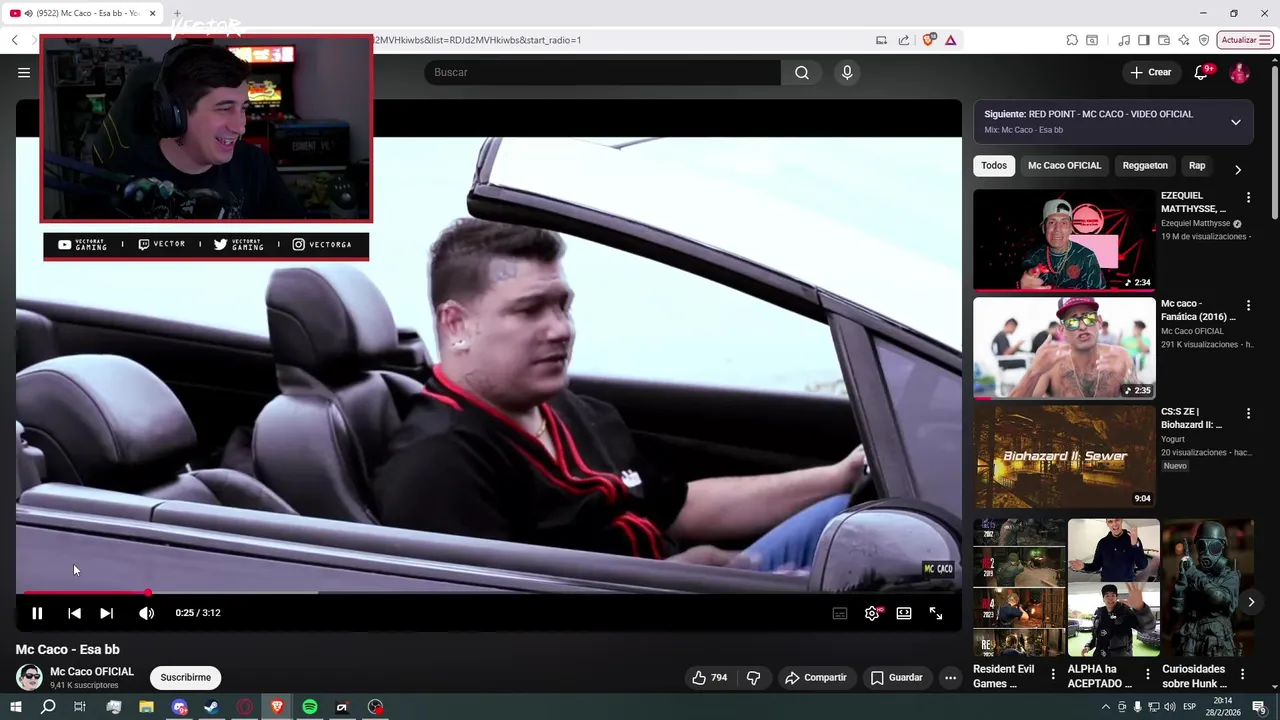Start voice search with microphone icon
The image size is (1280, 720).
click(x=847, y=72)
